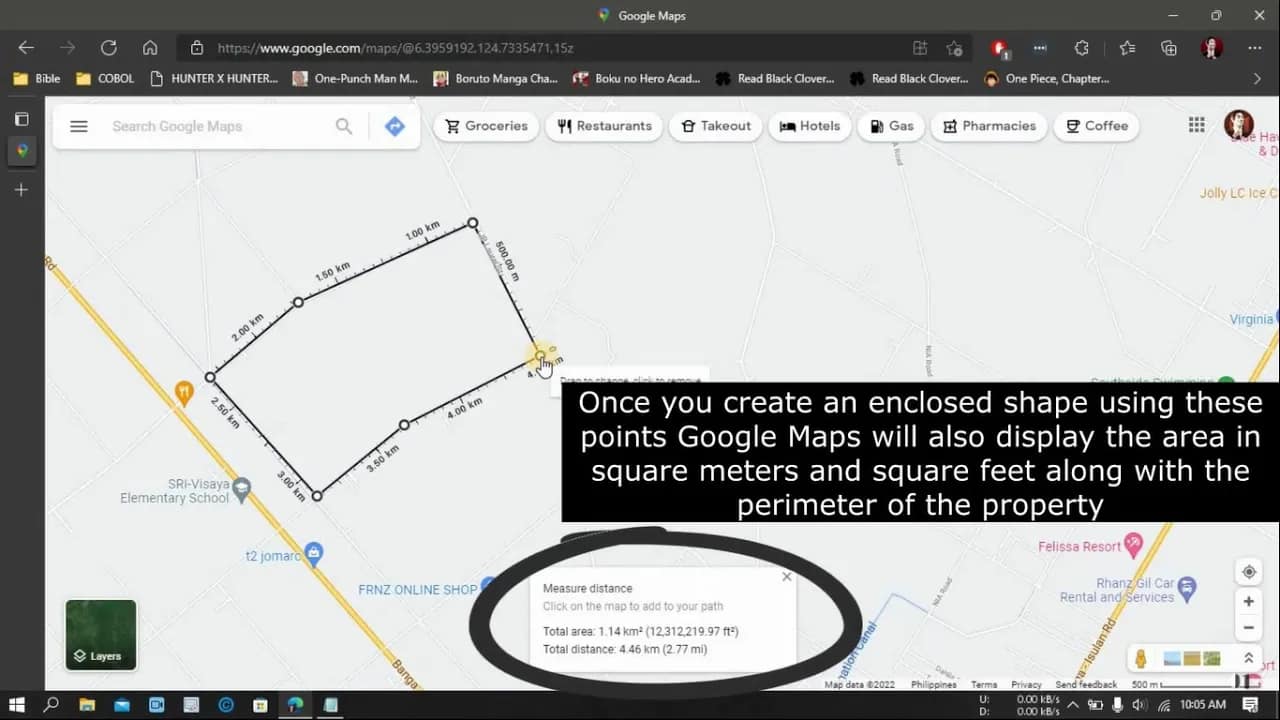Image resolution: width=1280 pixels, height=720 pixels.
Task: Open directions with the blue arrow icon
Action: 395,126
